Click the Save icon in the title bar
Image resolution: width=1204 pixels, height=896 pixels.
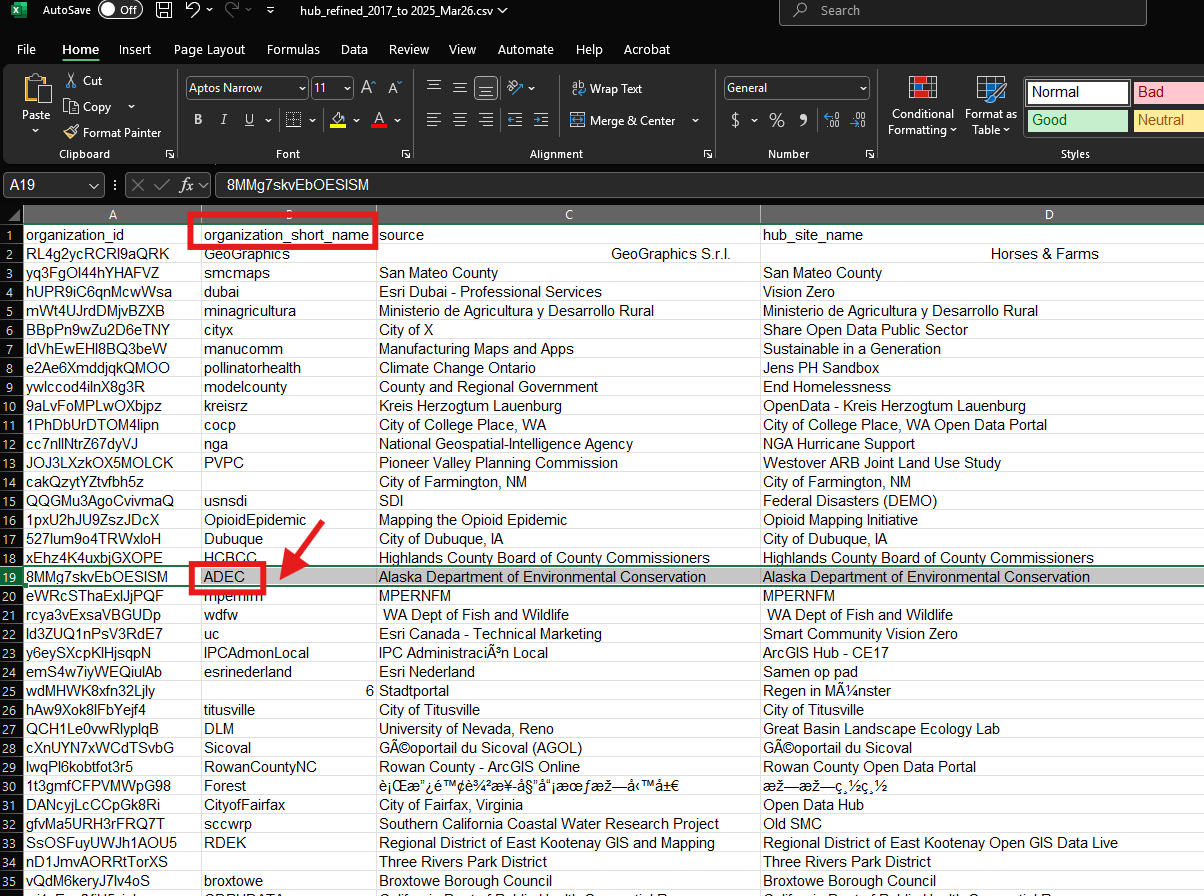click(x=164, y=10)
